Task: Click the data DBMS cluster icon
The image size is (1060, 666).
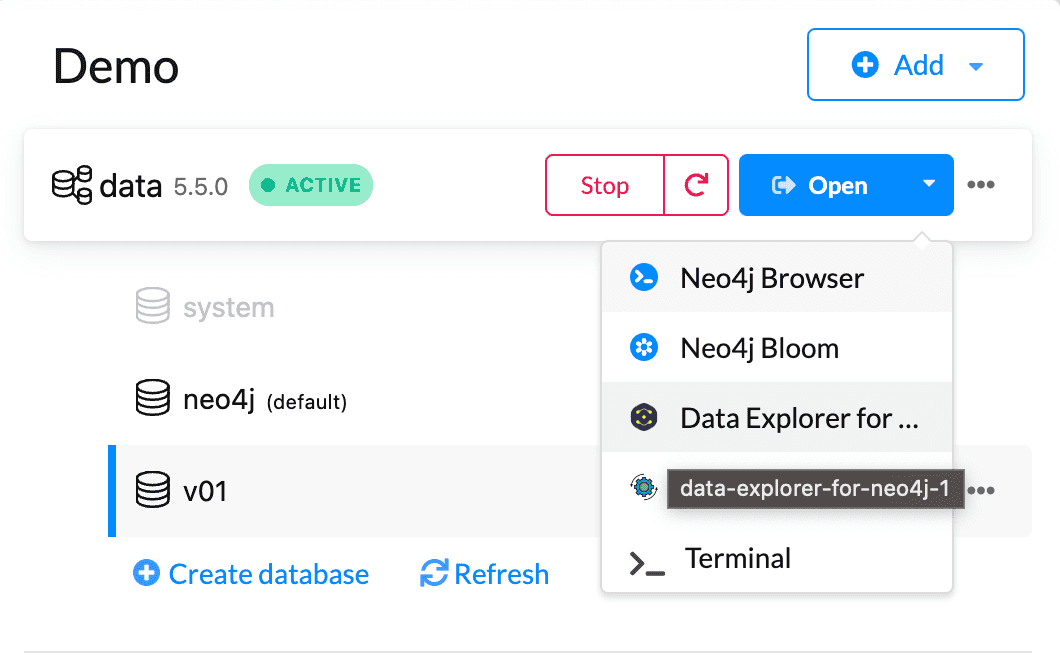Action: coord(72,185)
